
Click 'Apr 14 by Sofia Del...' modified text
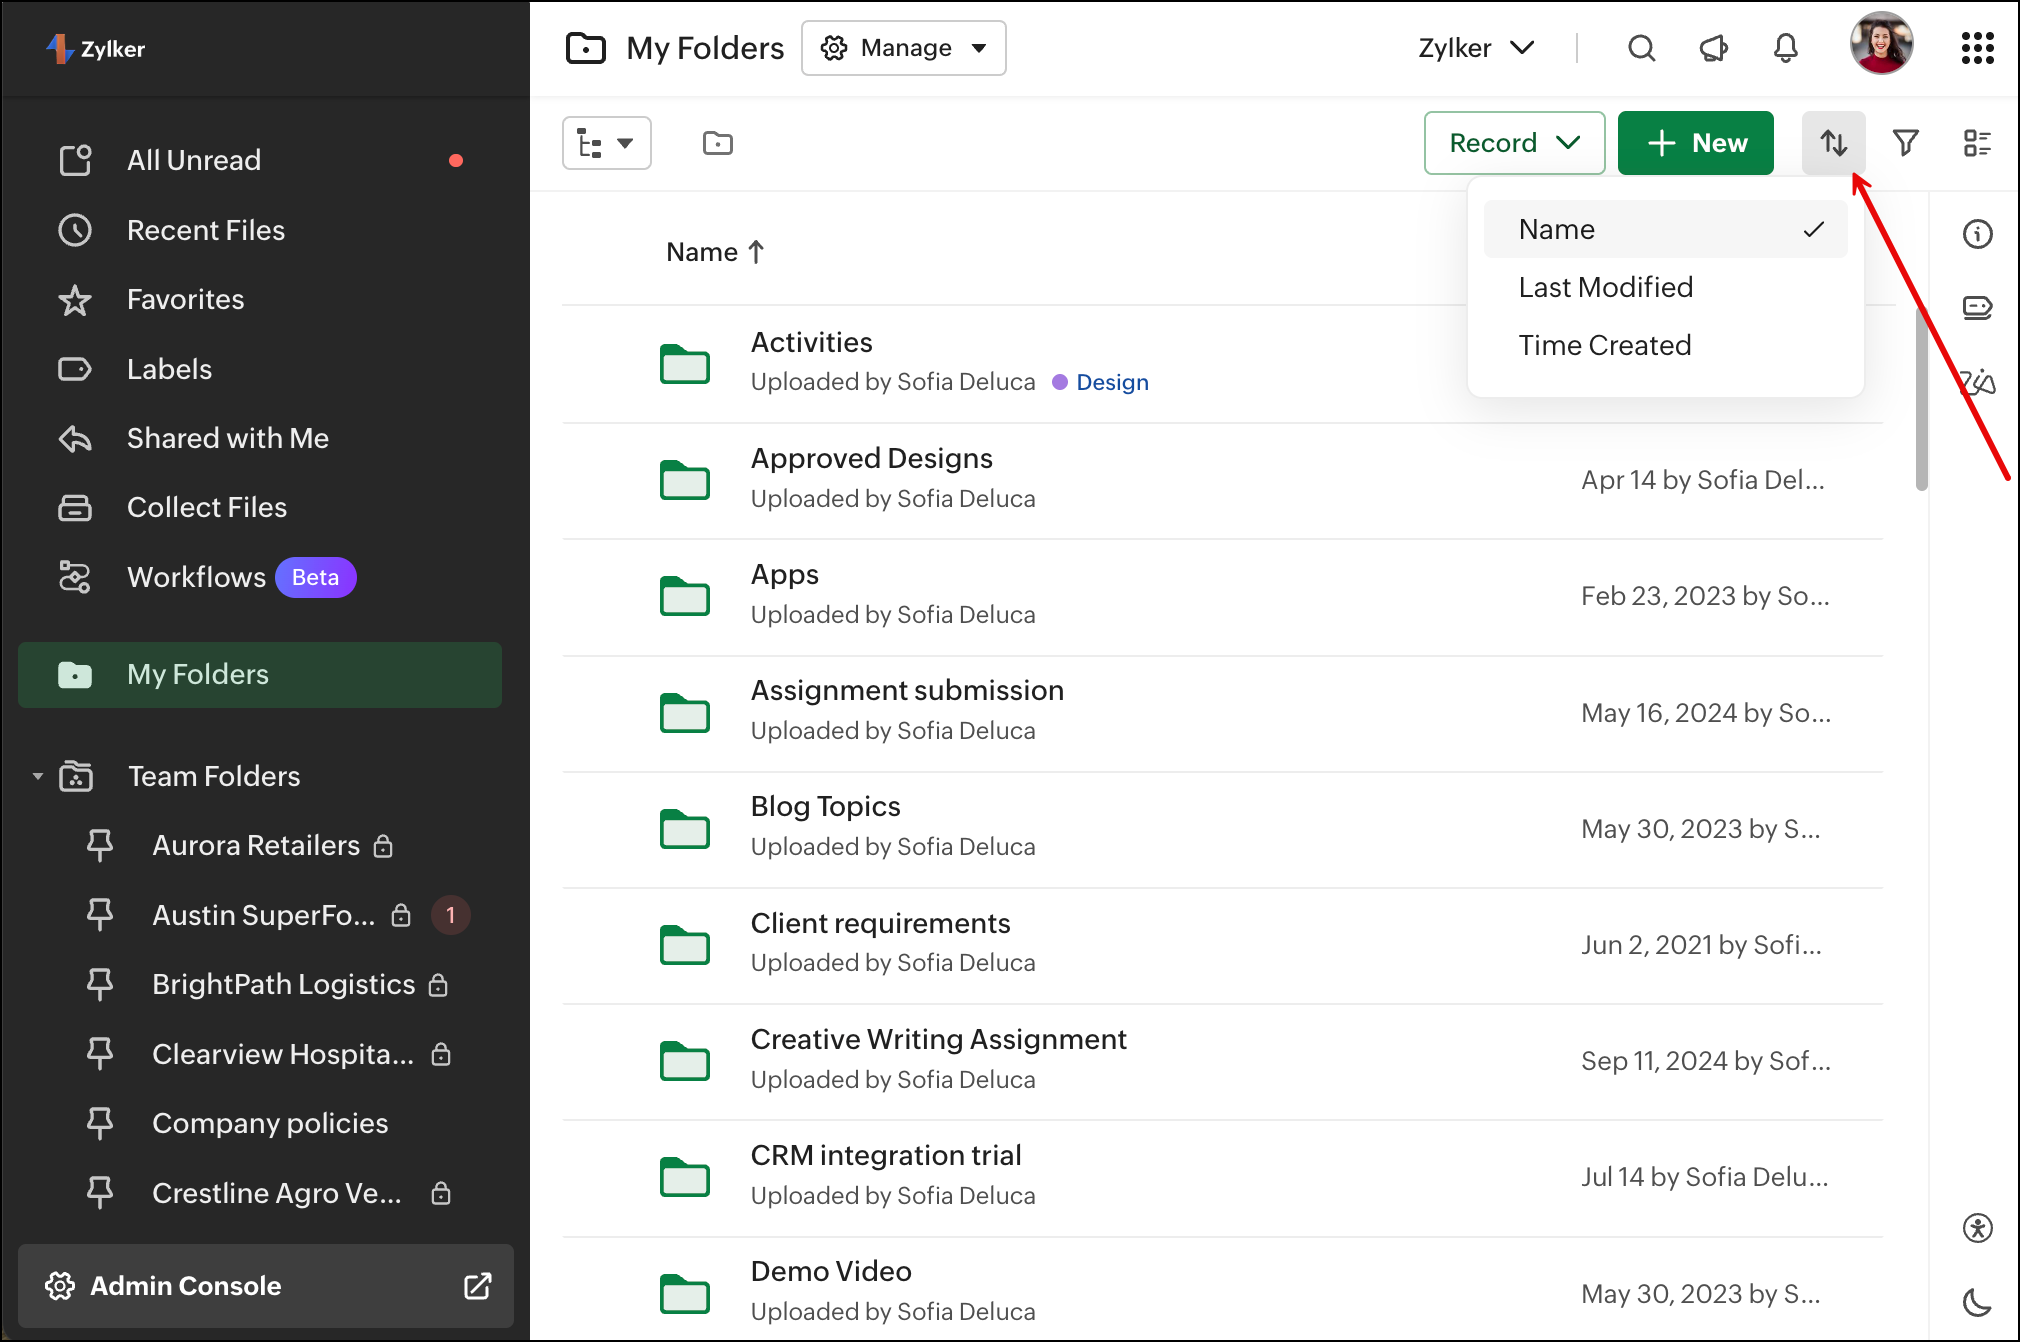pos(1703,481)
